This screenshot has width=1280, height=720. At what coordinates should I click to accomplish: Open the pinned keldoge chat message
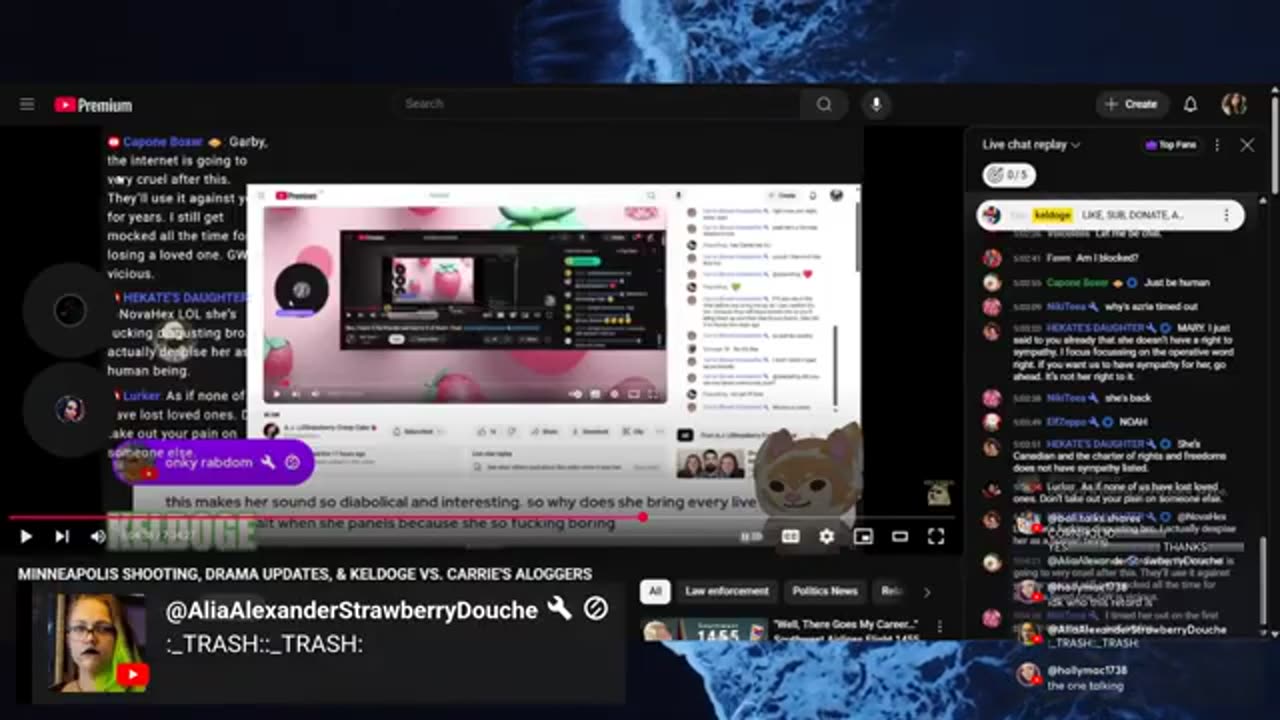click(x=1110, y=215)
